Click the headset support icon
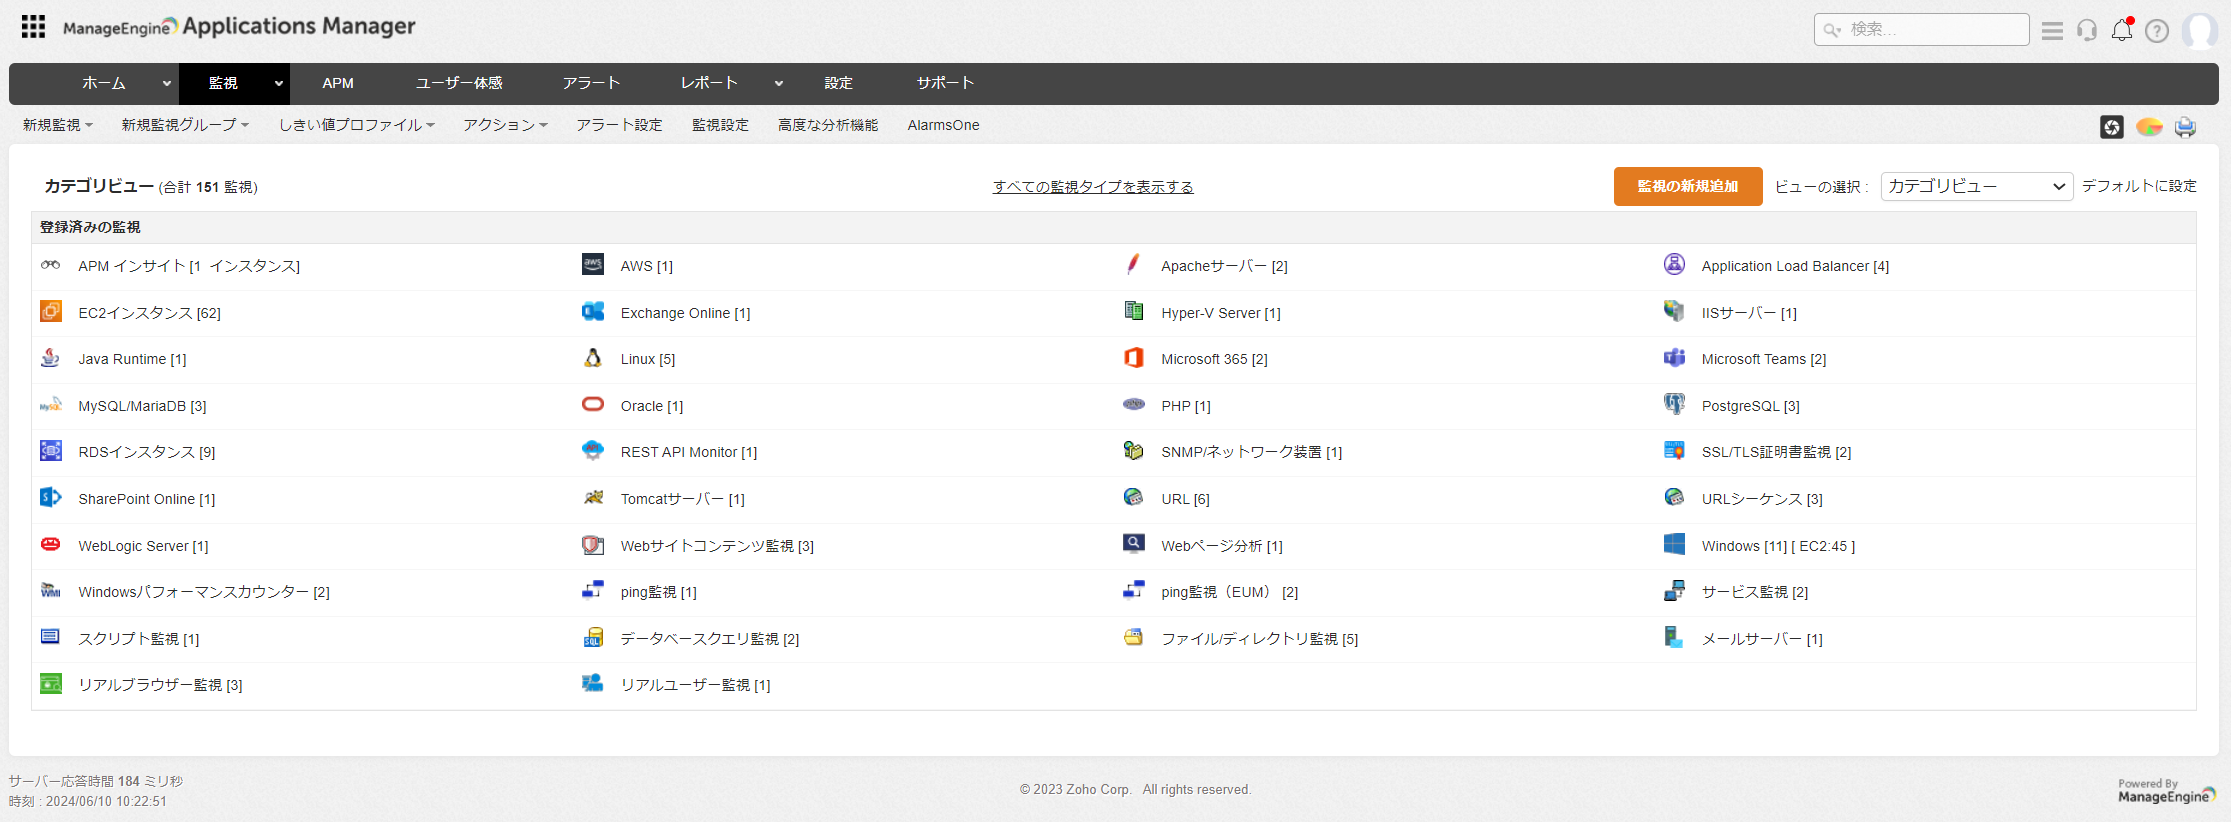This screenshot has width=2231, height=822. click(x=2087, y=31)
